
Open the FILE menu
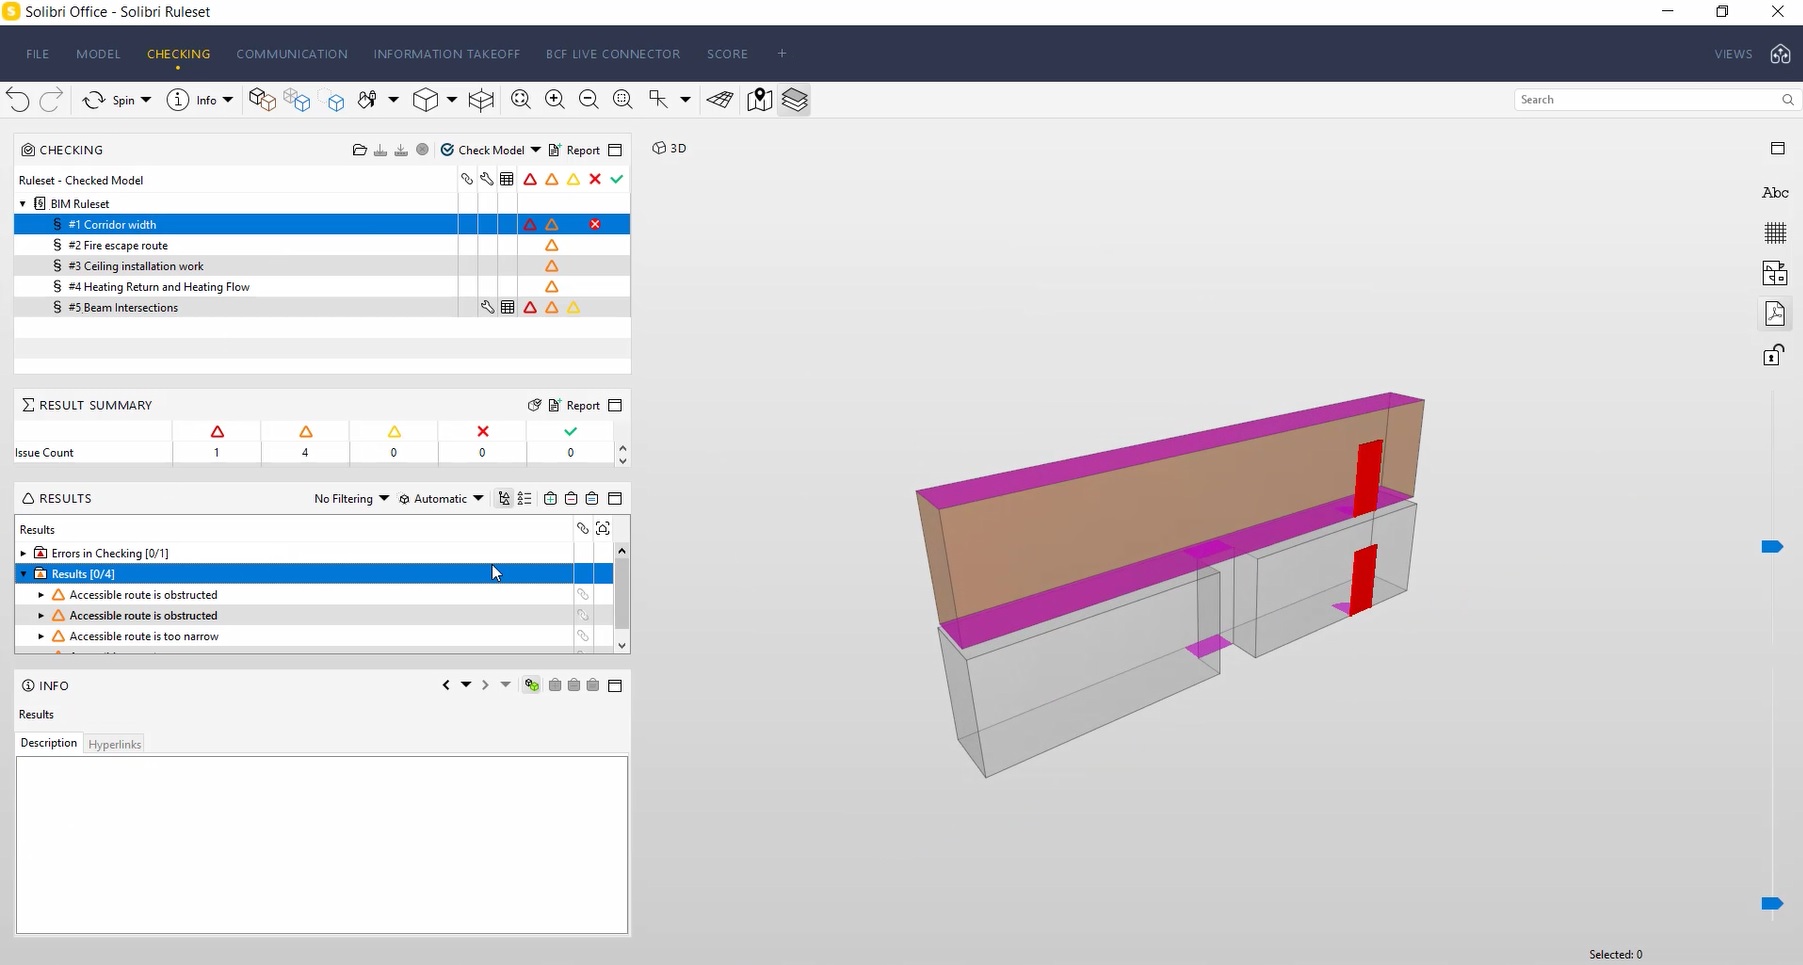[38, 54]
